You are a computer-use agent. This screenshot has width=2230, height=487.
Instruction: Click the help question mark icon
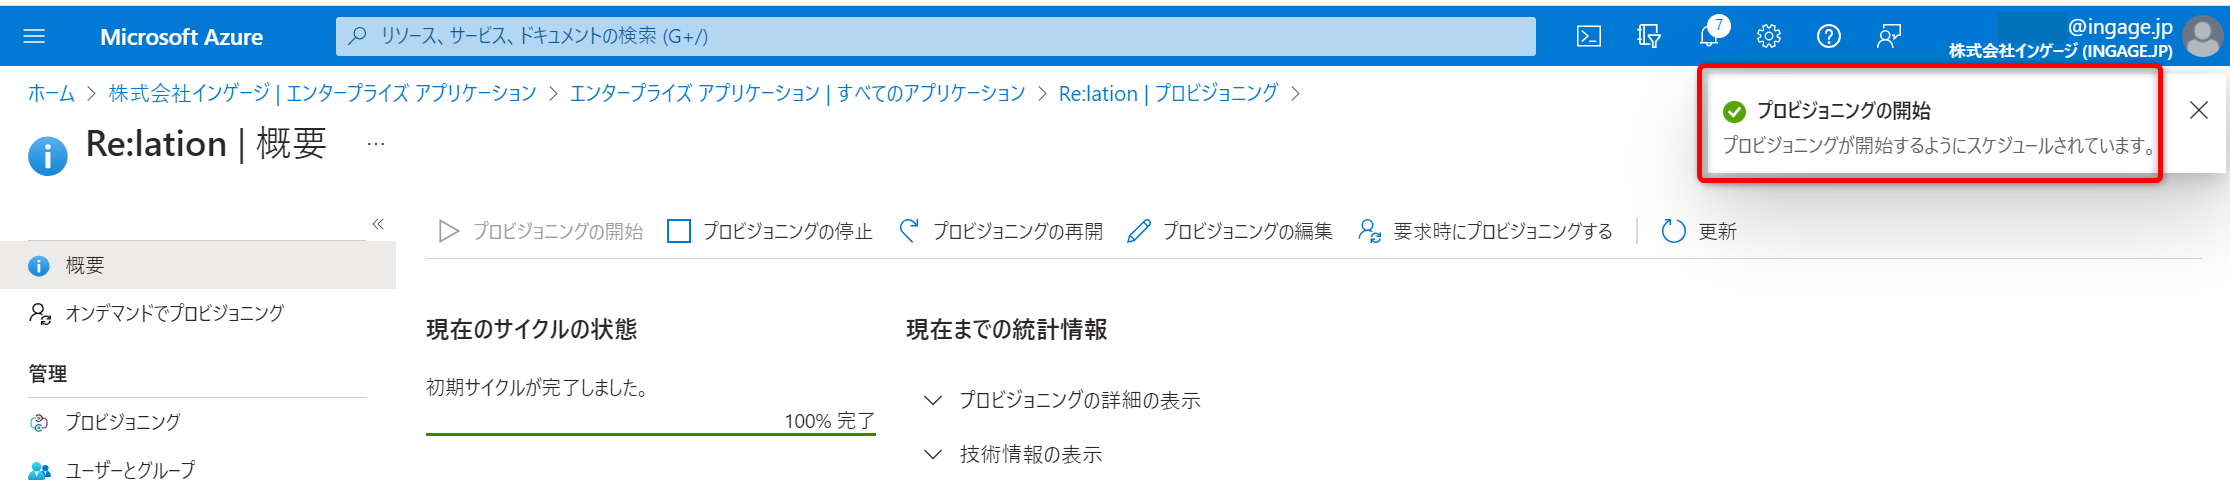tap(1829, 37)
